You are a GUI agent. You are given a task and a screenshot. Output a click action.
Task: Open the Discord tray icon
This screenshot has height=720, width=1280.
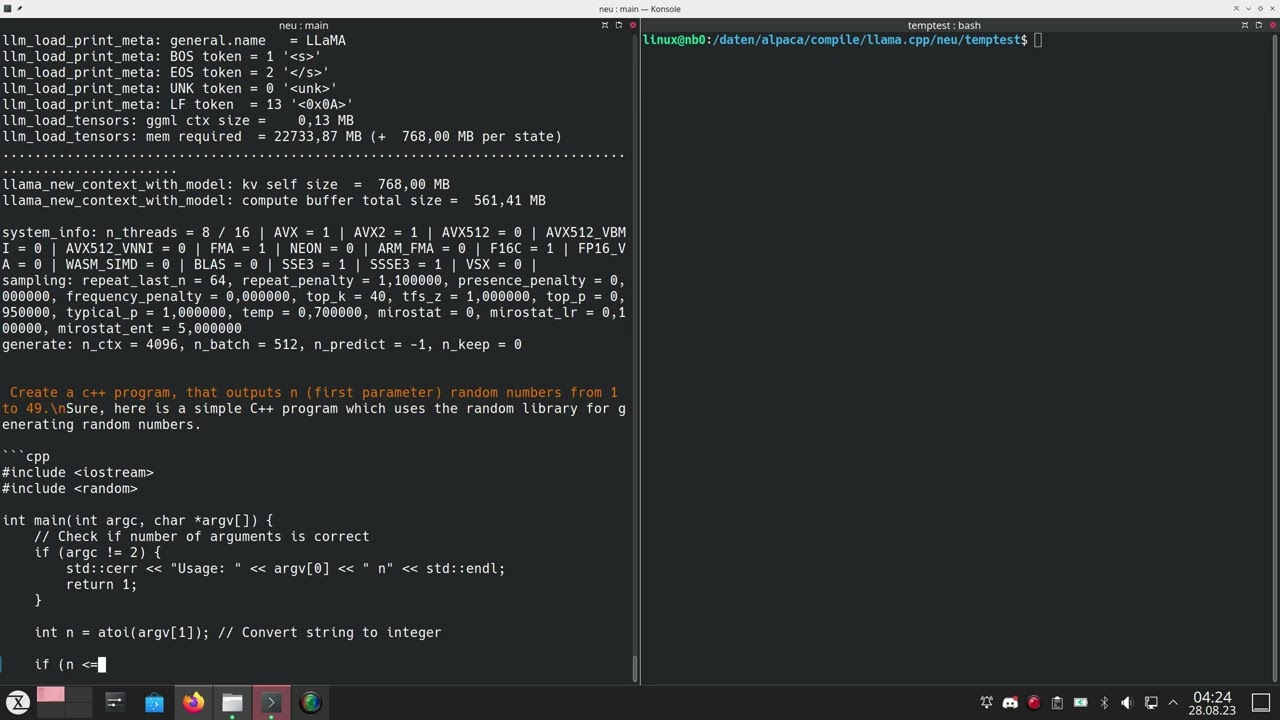[1010, 702]
